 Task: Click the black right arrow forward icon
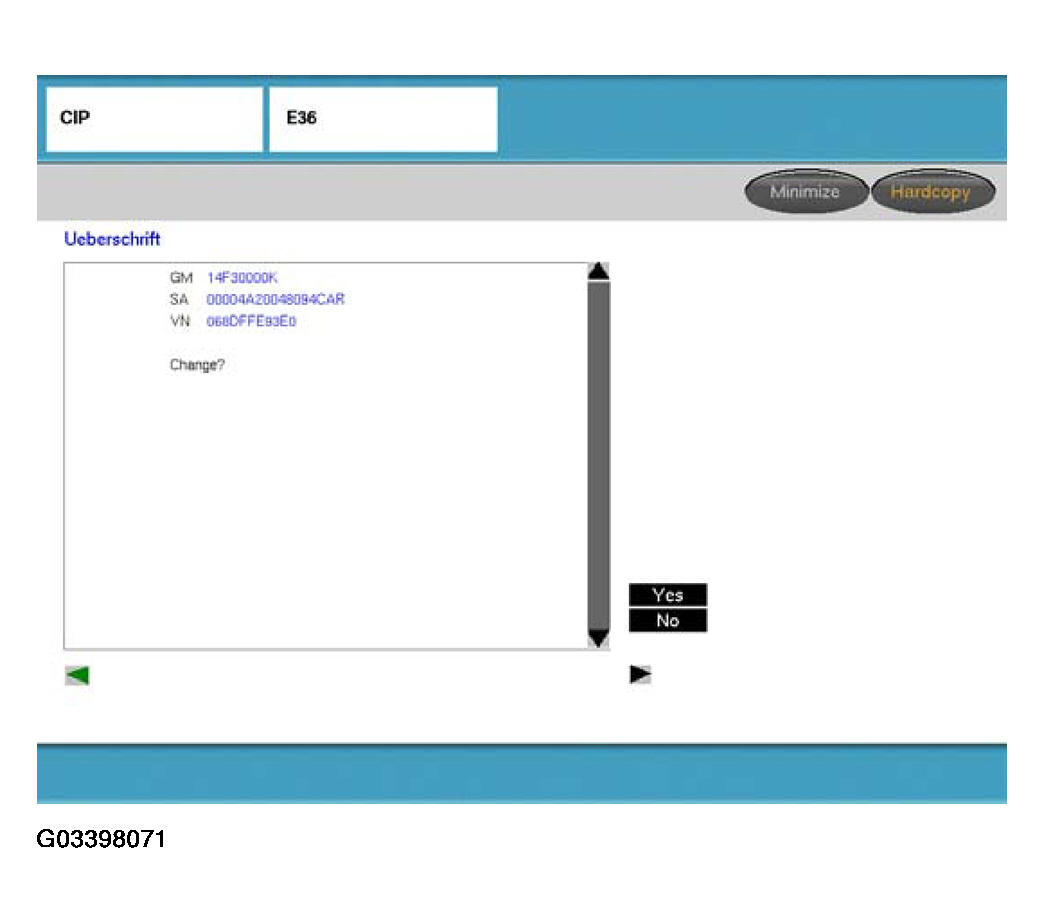coord(640,675)
